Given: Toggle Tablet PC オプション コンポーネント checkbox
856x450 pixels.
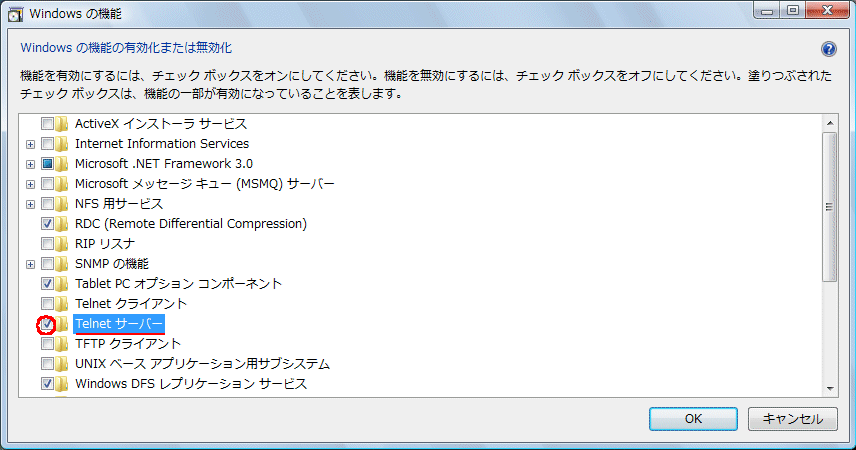Looking at the screenshot, I should (47, 284).
